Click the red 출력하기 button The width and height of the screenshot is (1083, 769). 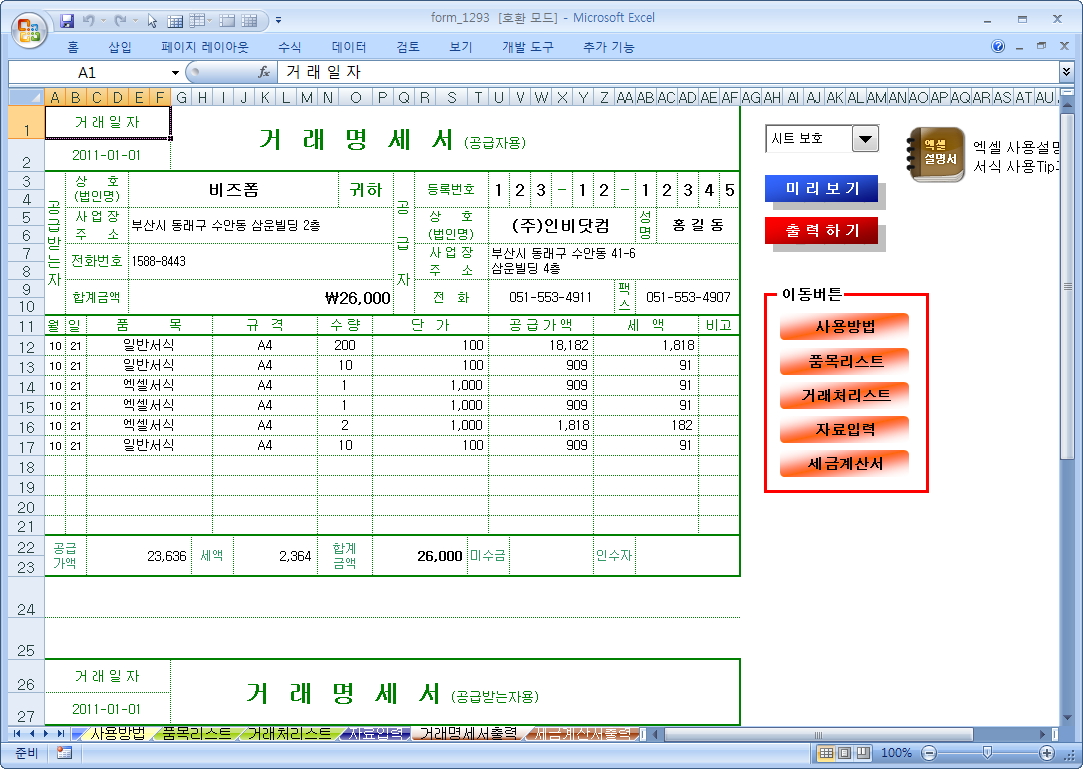click(821, 230)
